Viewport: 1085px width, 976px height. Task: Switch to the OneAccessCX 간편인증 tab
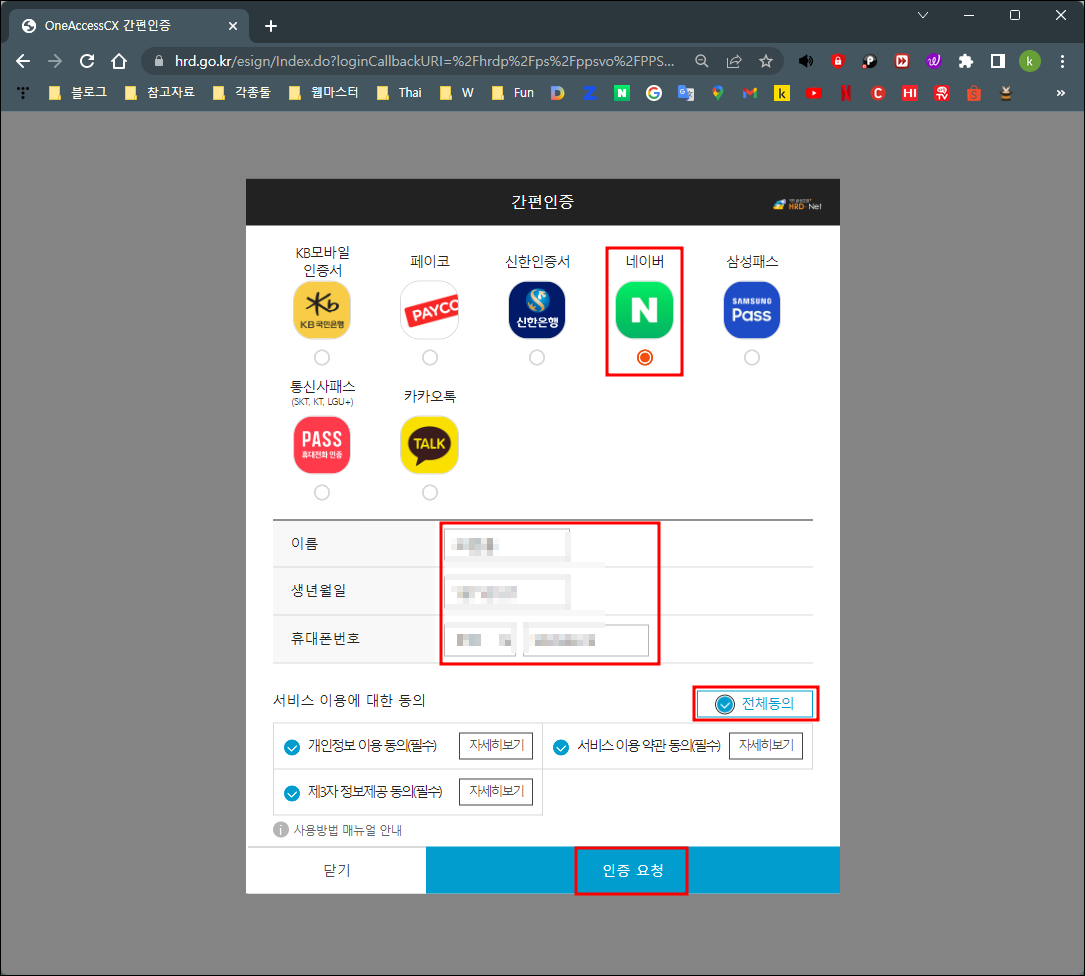click(x=120, y=26)
